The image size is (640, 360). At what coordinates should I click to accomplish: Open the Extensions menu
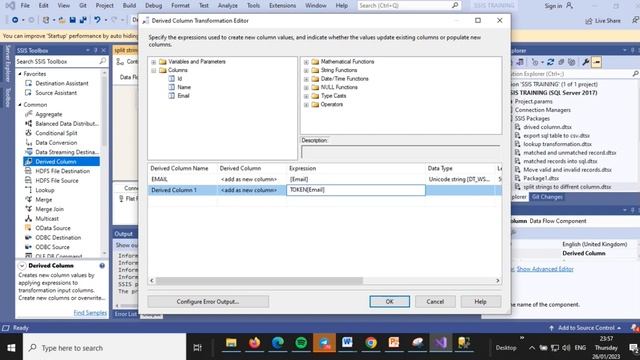[282, 6]
